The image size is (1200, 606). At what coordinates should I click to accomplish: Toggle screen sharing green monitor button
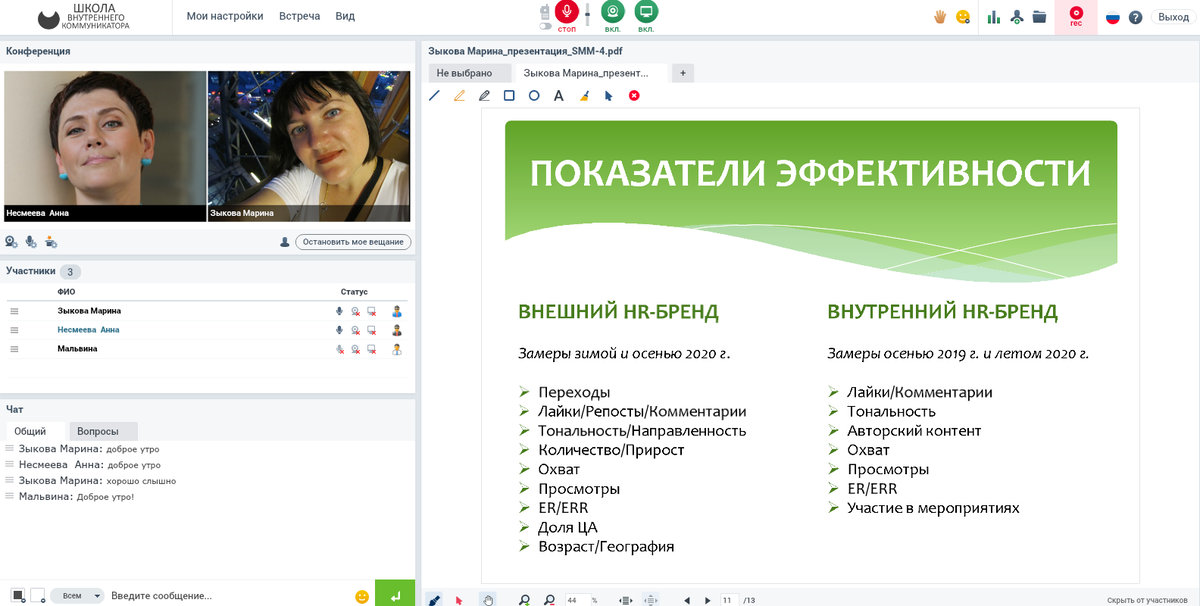tap(646, 12)
